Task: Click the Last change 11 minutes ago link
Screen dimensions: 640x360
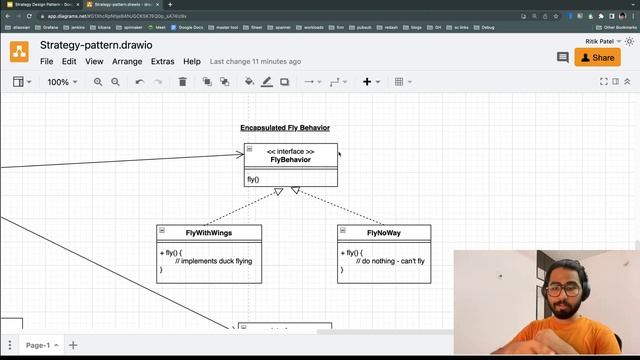Action: (256, 61)
